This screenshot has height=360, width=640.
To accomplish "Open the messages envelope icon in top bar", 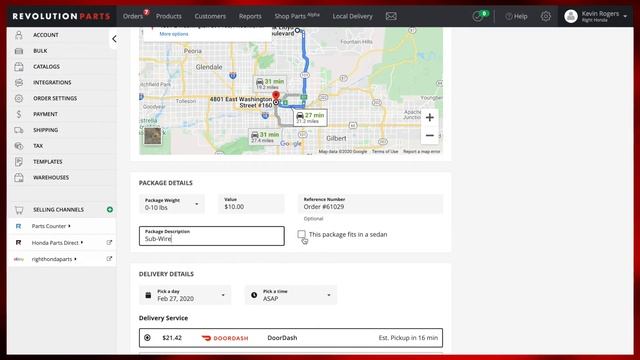I will (x=391, y=16).
